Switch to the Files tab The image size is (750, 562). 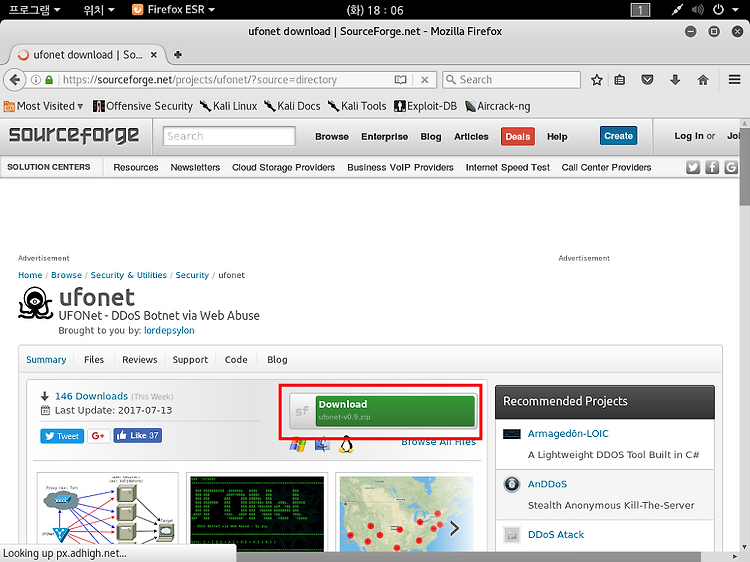click(94, 360)
